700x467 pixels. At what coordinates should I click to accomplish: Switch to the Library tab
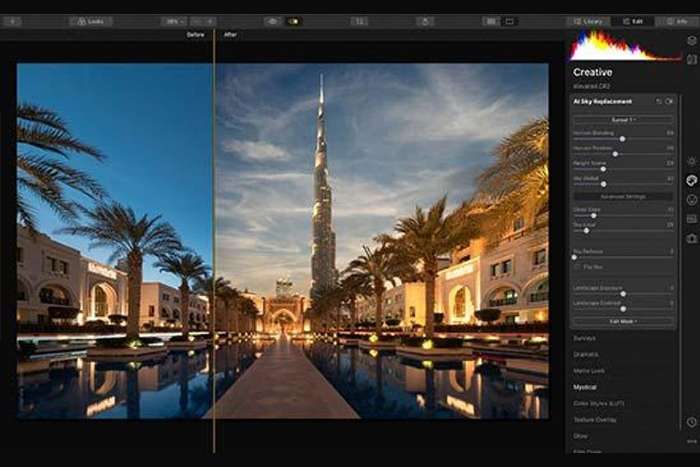[589, 21]
